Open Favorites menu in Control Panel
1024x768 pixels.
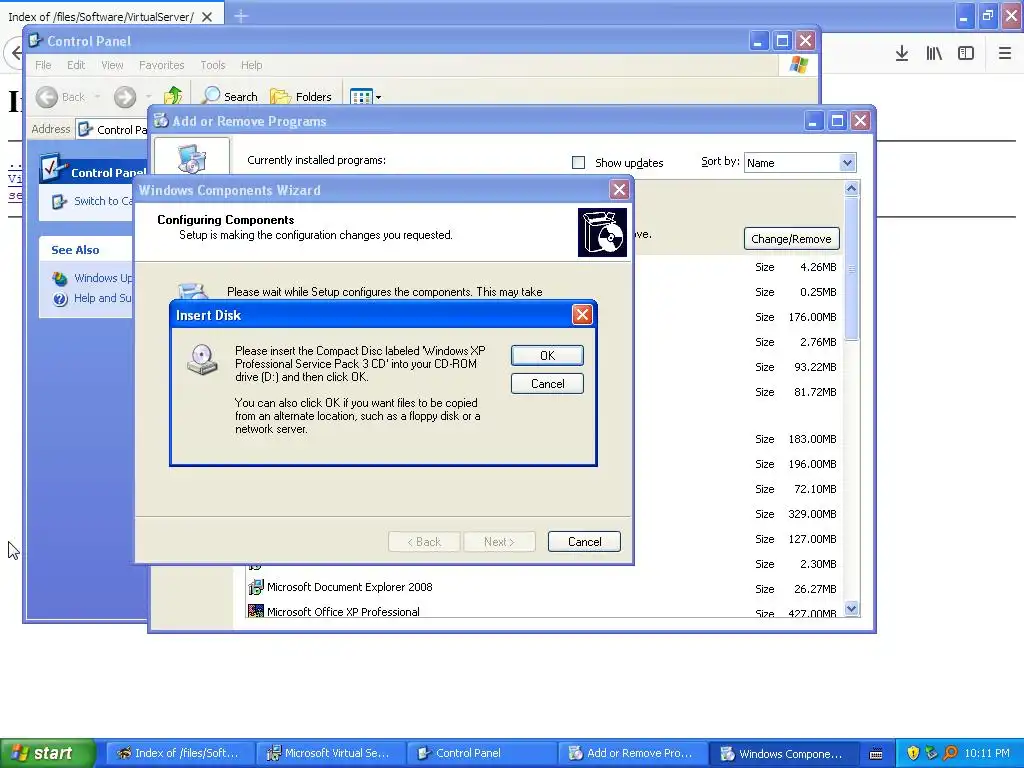pos(161,65)
